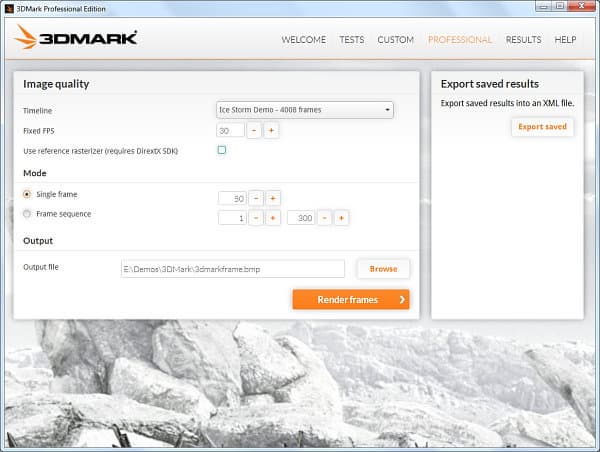Viewport: 600px width, 452px height.
Task: Decrease the Single frame number
Action: coord(256,198)
